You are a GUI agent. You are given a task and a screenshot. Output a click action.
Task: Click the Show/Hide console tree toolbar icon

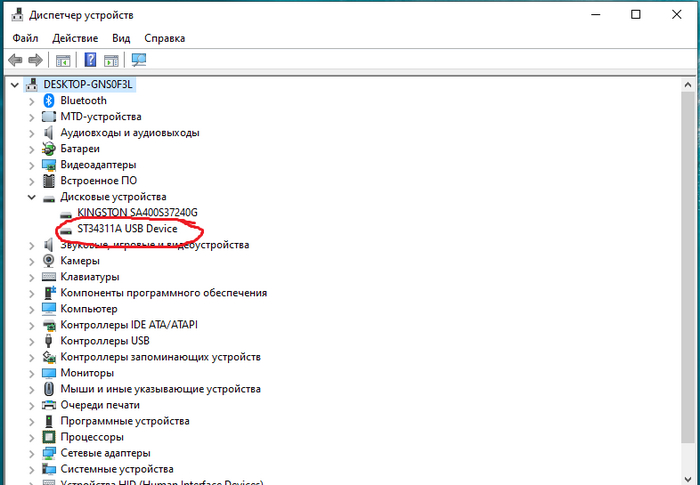coord(63,60)
